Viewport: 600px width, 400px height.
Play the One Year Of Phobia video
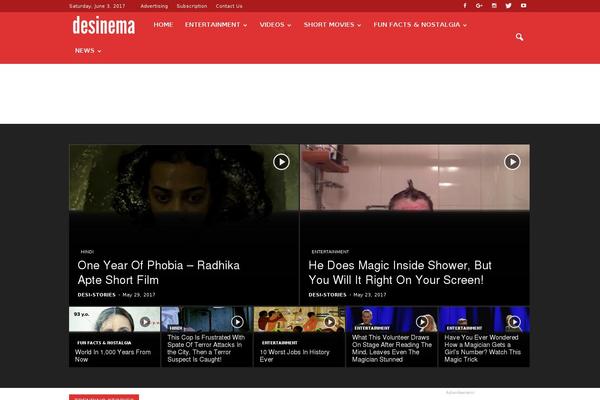[281, 162]
